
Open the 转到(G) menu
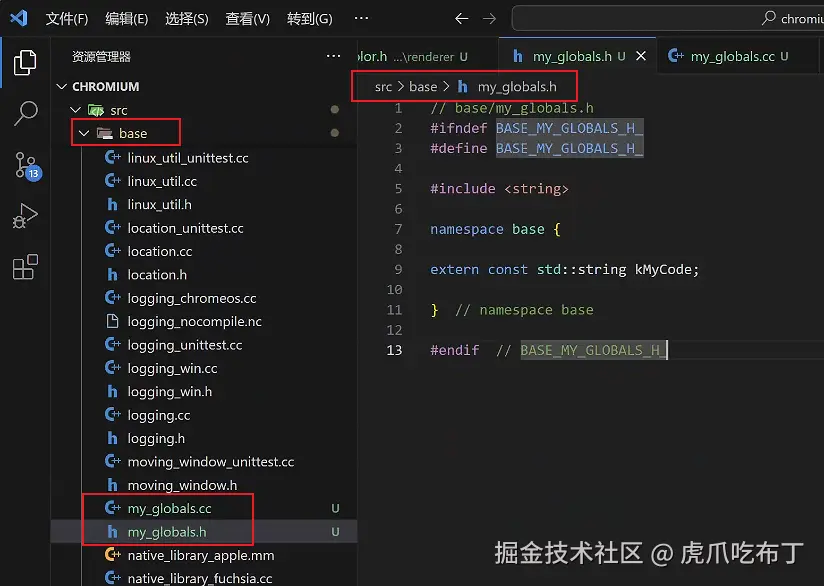point(310,19)
